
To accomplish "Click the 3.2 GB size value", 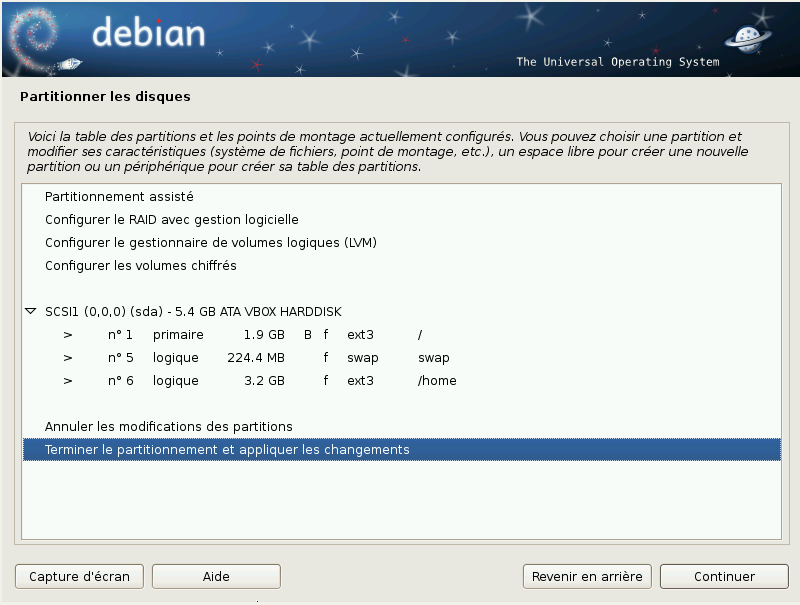I will 264,381.
